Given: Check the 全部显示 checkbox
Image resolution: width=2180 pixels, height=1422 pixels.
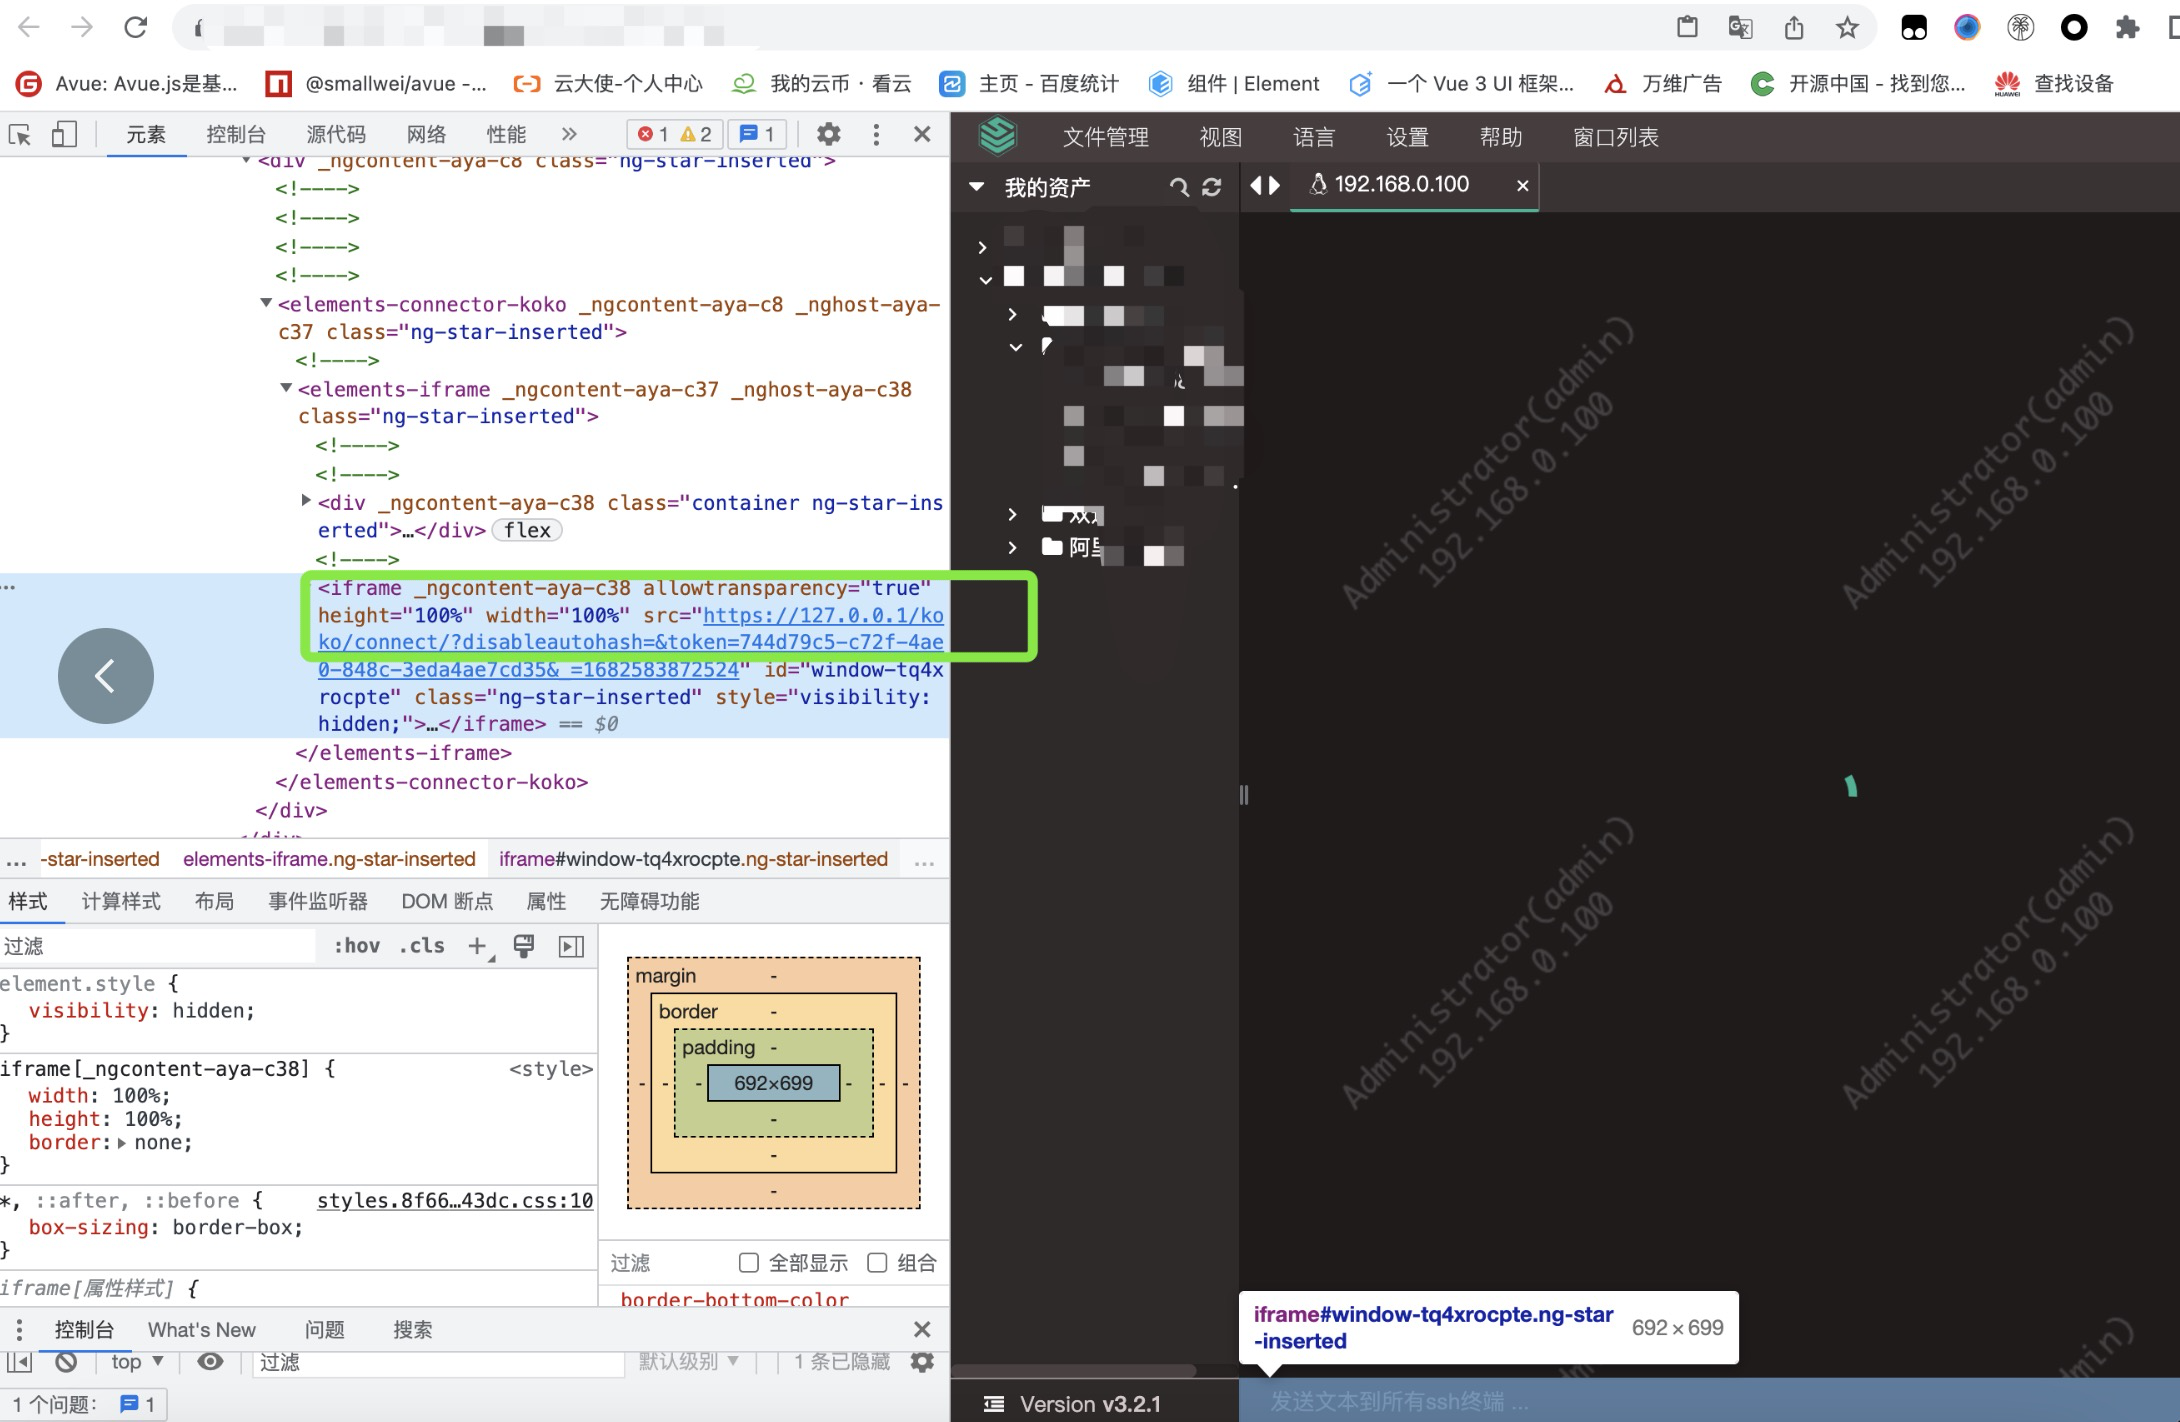Looking at the screenshot, I should (748, 1263).
